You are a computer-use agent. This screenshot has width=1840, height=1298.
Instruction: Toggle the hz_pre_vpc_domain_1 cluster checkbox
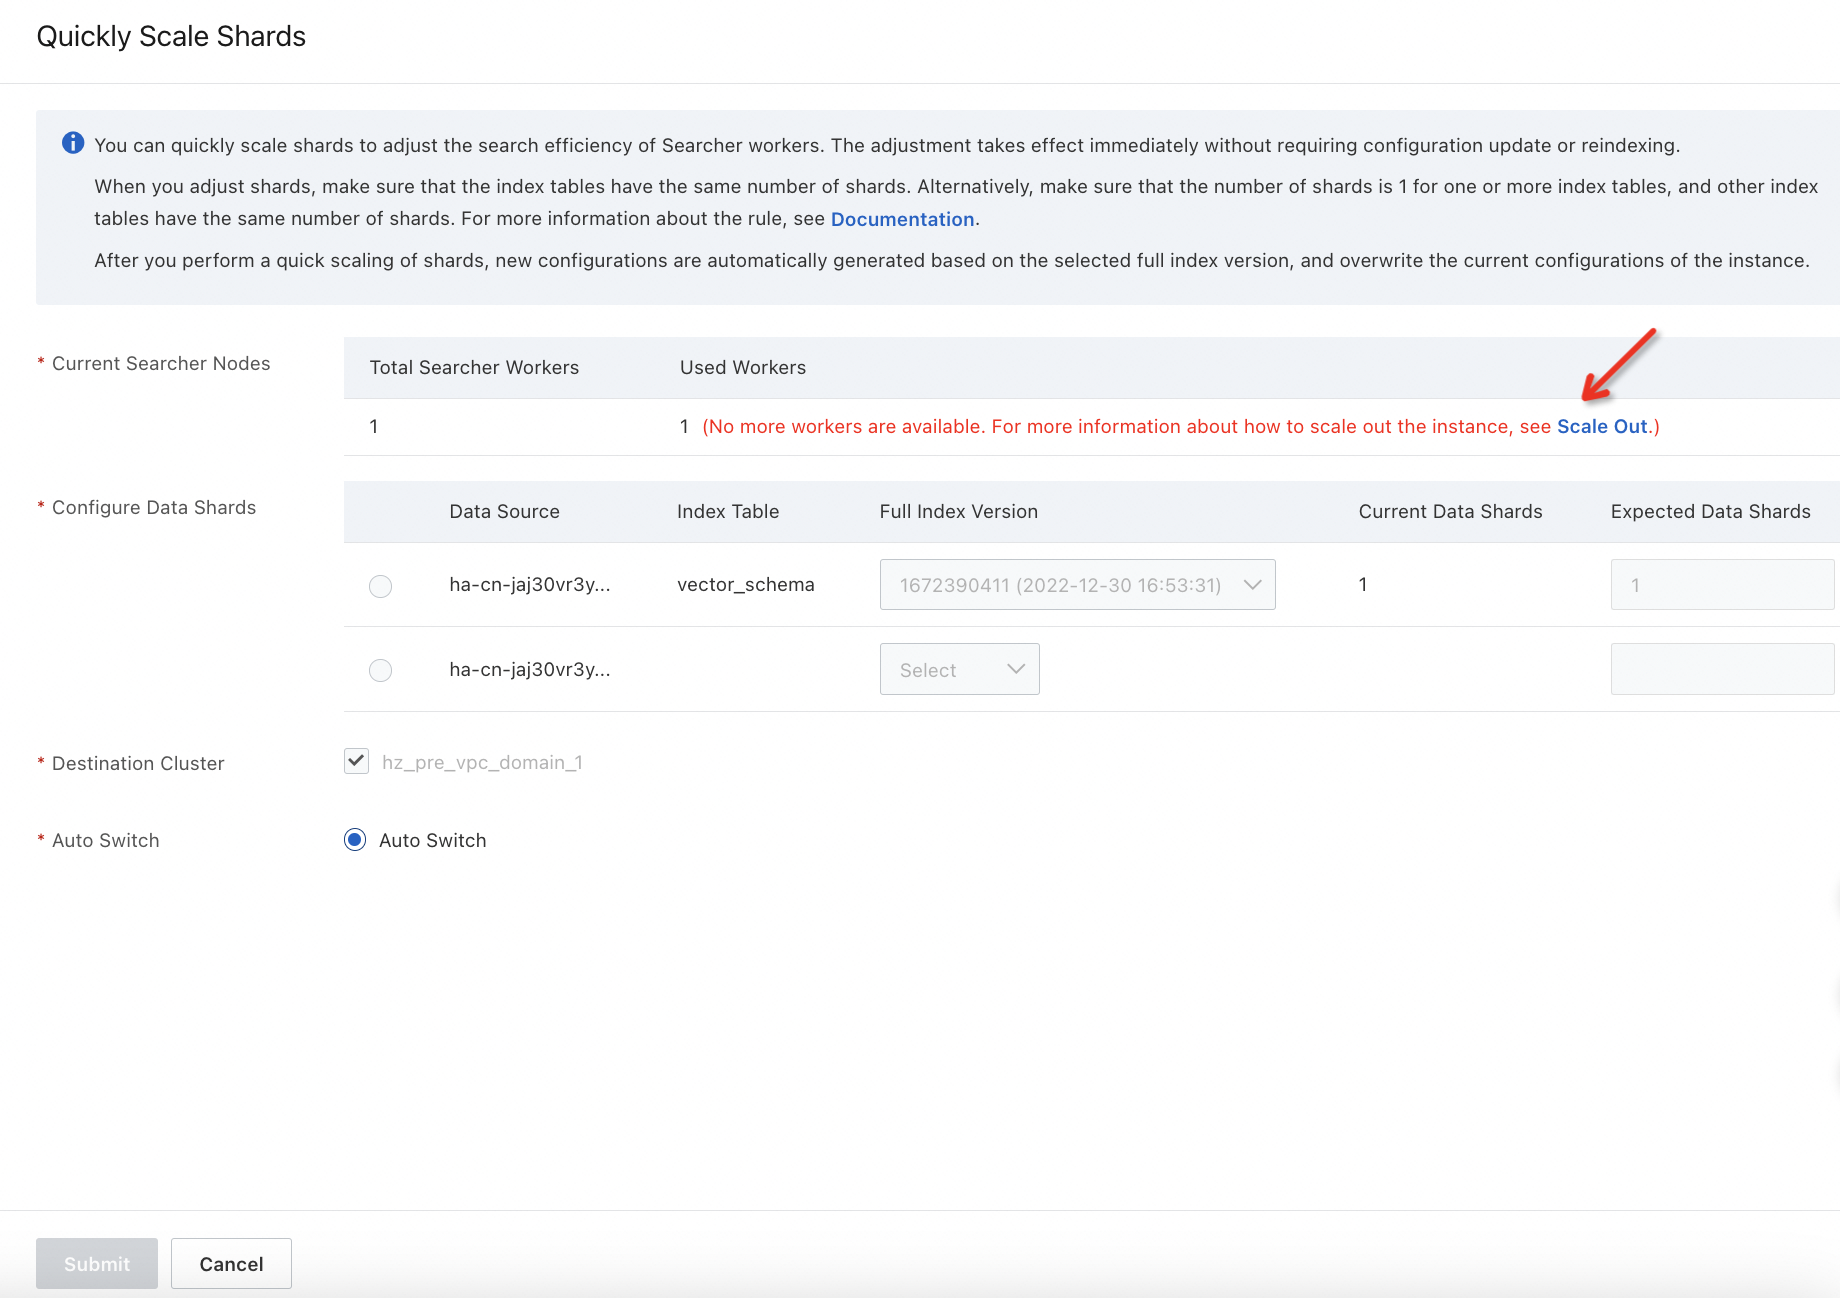click(x=357, y=761)
